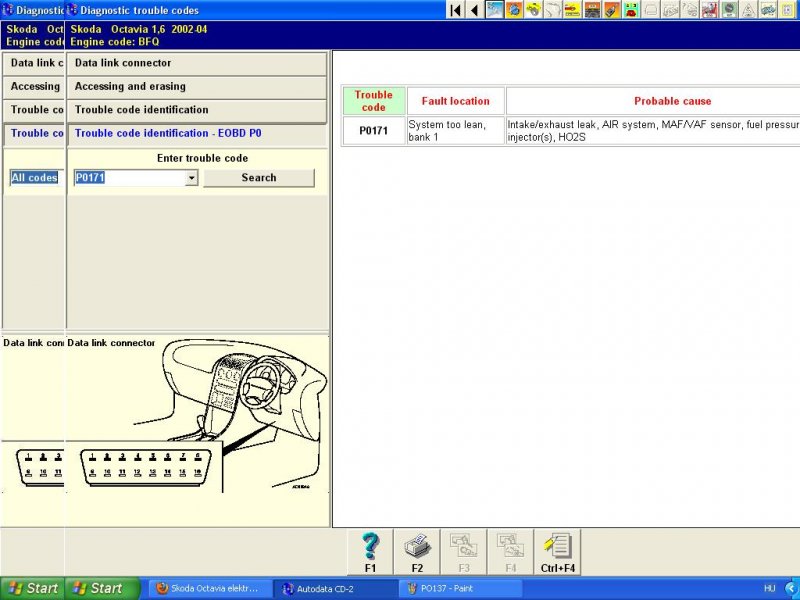Viewport: 800px width, 600px height.
Task: Click the Search button
Action: pos(259,178)
